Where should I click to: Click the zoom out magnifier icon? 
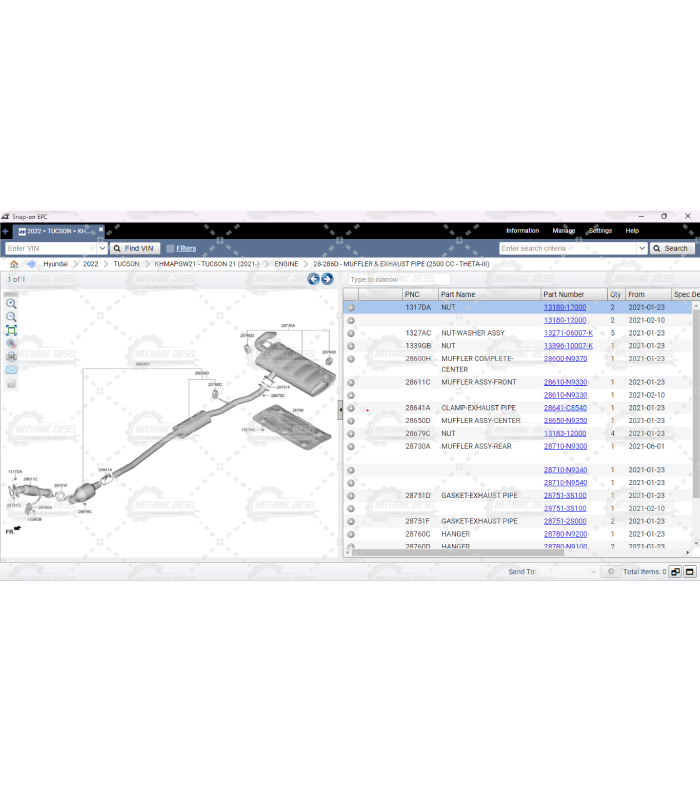(11, 316)
